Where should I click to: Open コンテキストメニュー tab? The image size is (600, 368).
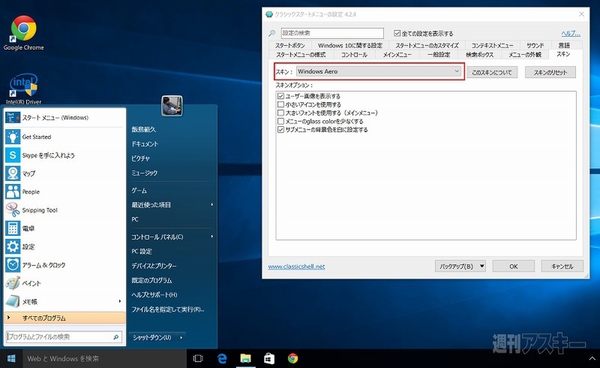tap(492, 45)
